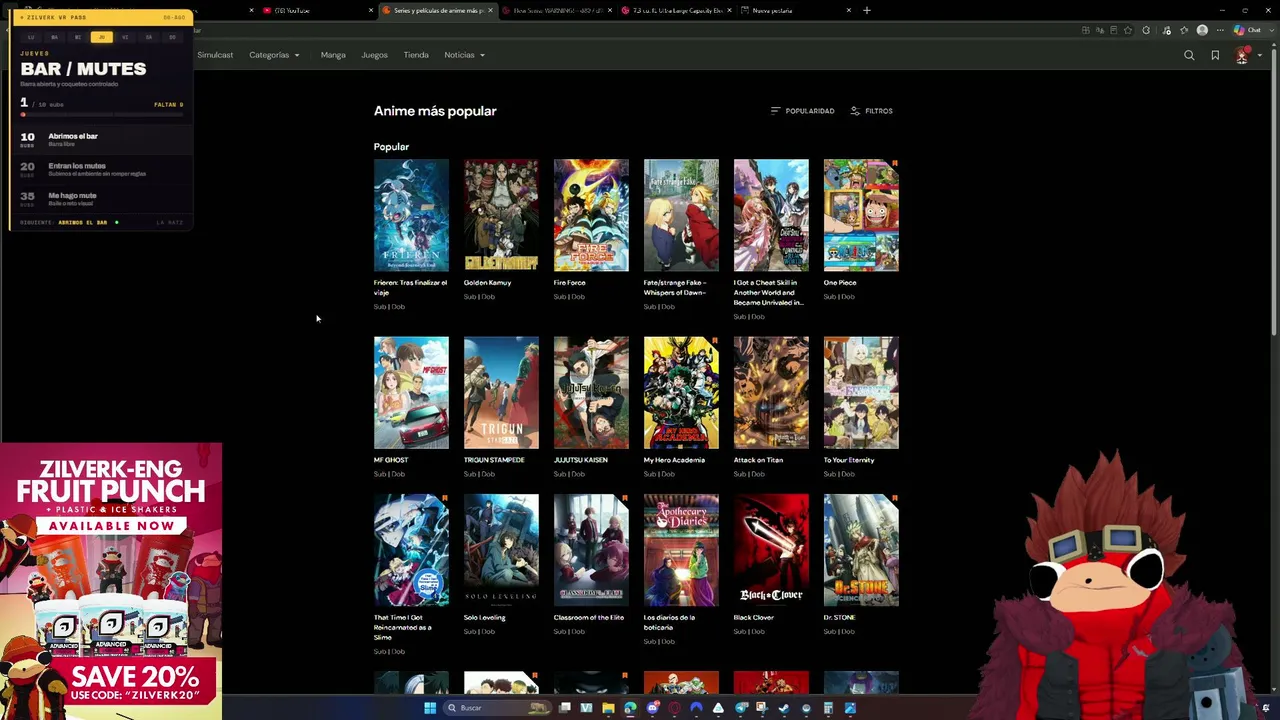Screen dimensions: 1280x720
Task: Toggle watchlist ribbon on That Time Slime
Action: 445,498
